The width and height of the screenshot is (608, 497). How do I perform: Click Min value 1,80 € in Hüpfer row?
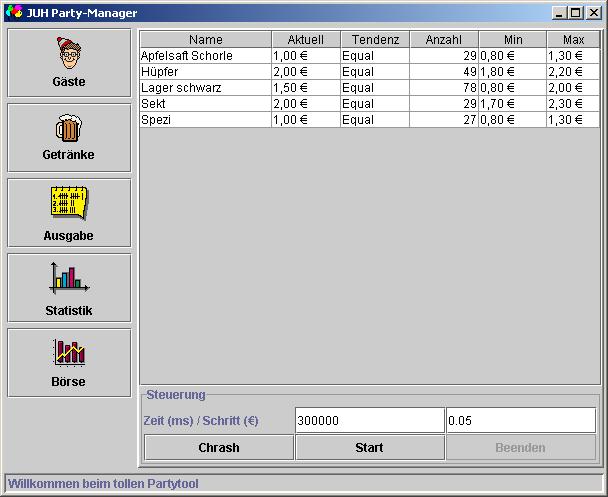pyautogui.click(x=513, y=72)
